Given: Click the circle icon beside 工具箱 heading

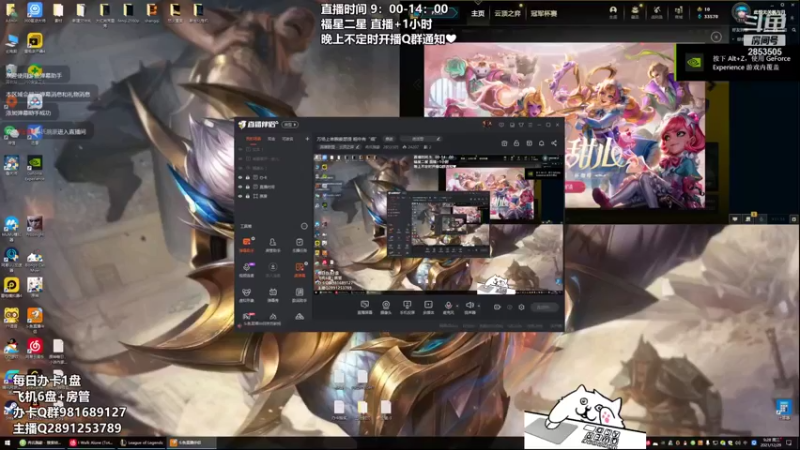Looking at the screenshot, I should (x=304, y=226).
